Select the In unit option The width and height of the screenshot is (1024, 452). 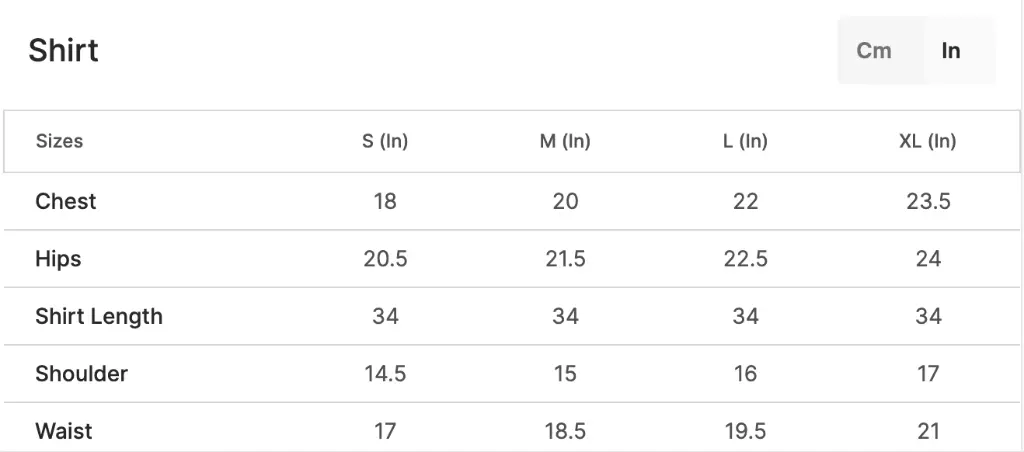coord(951,50)
